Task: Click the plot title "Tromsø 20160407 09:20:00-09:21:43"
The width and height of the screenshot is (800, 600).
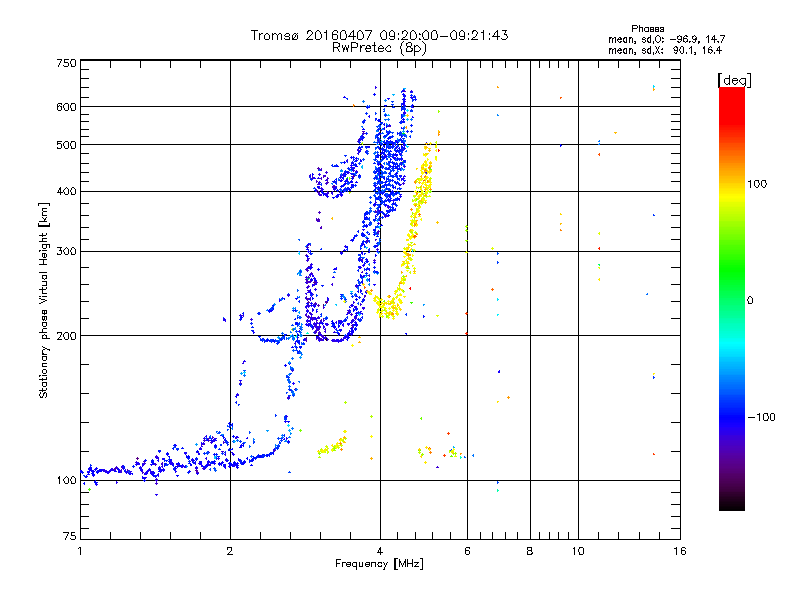Action: (x=379, y=35)
